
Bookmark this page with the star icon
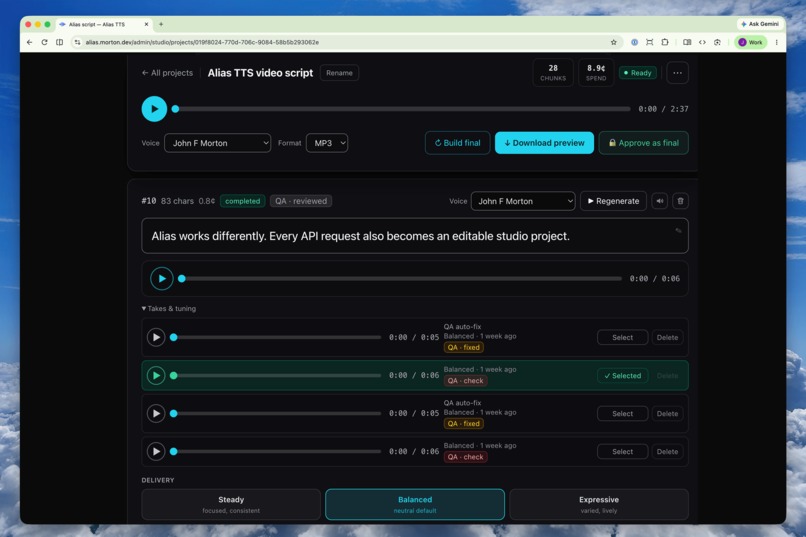(x=613, y=42)
